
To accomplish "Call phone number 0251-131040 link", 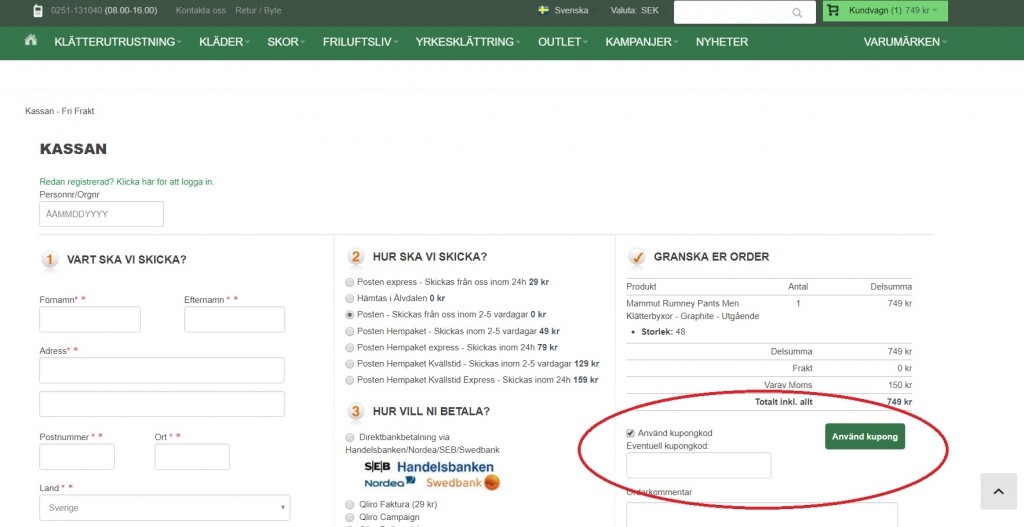I will (76, 10).
